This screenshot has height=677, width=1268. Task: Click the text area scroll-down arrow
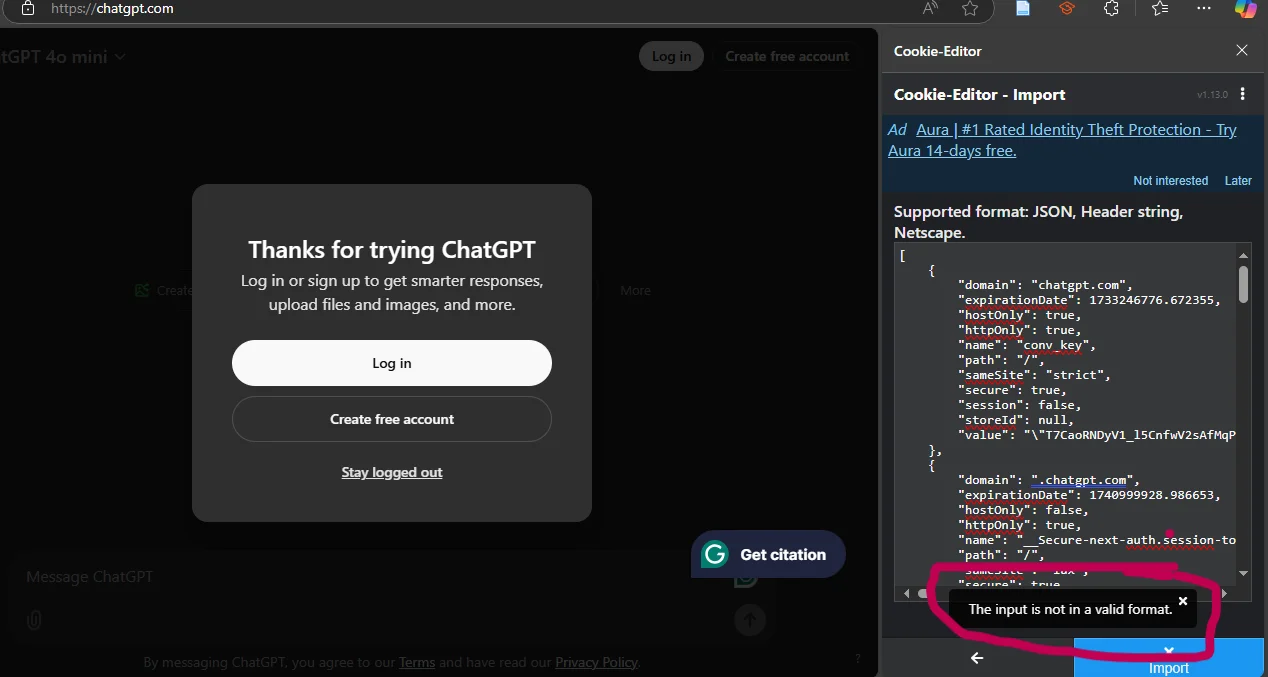(1243, 574)
